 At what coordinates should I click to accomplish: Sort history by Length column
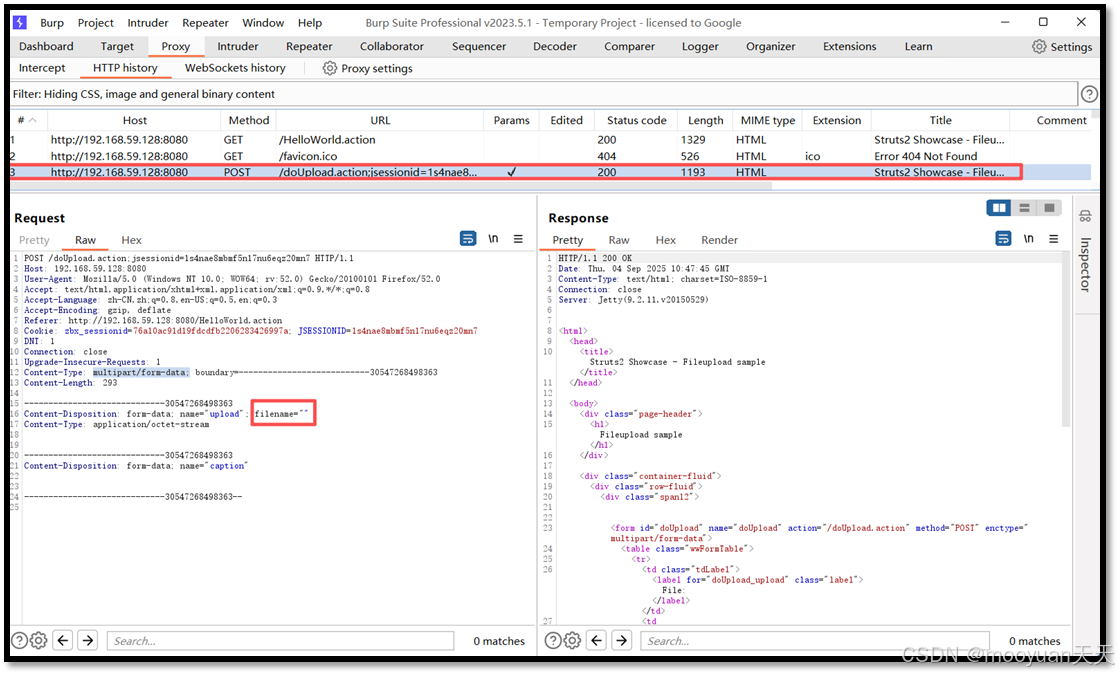[x=705, y=120]
